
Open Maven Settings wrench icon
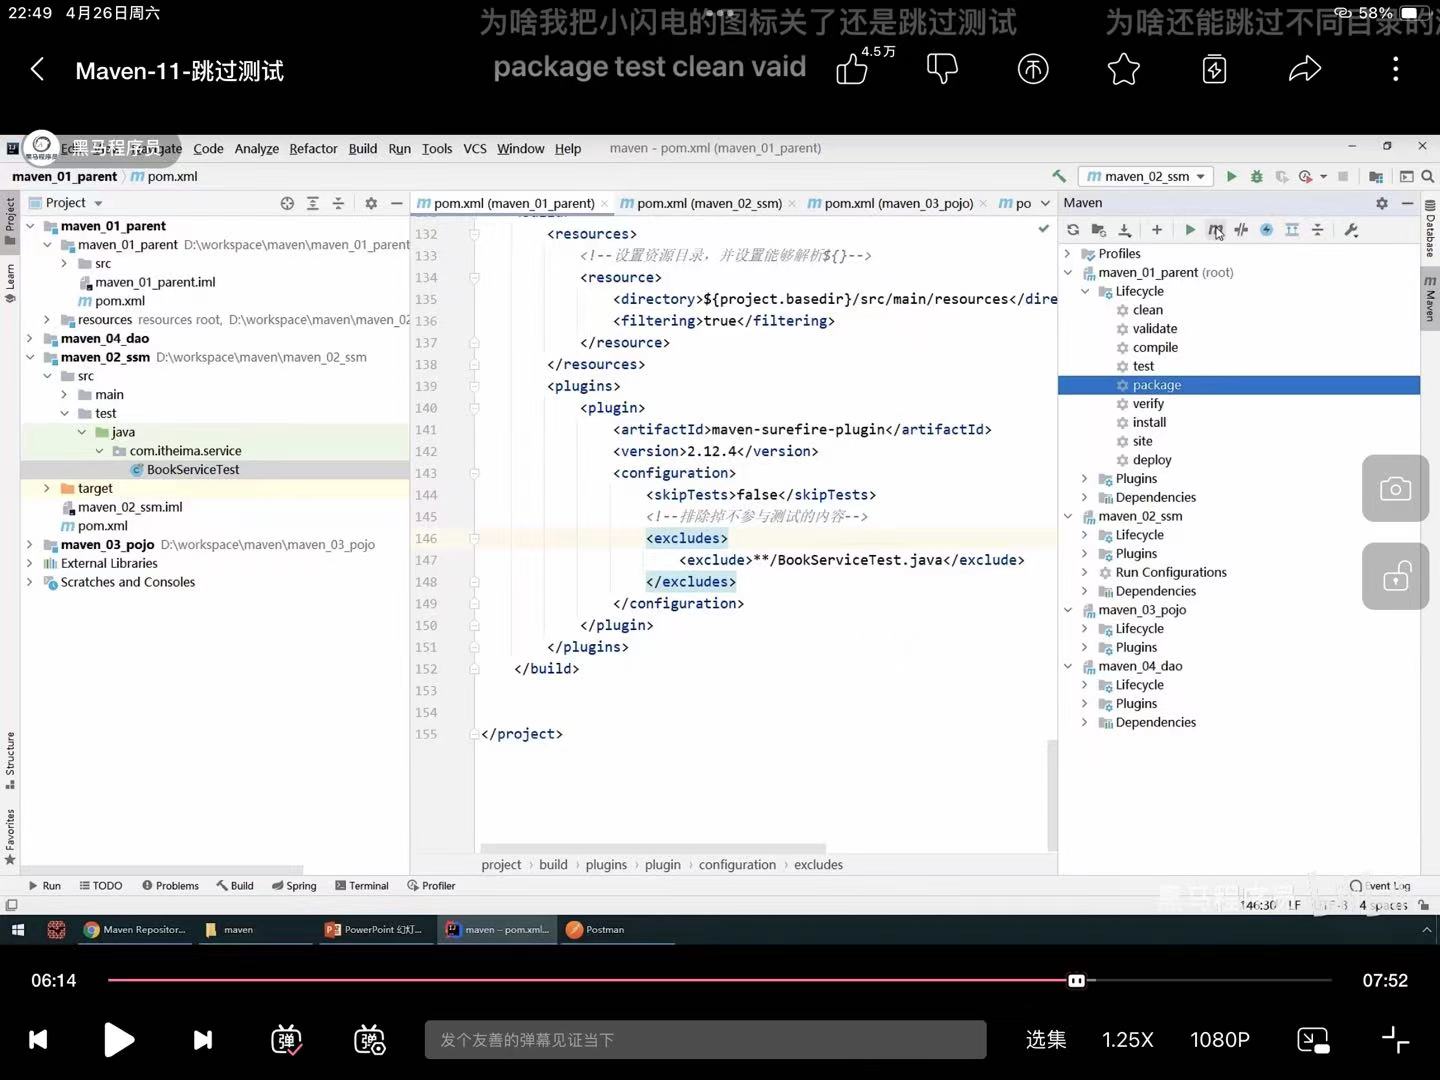[1351, 230]
